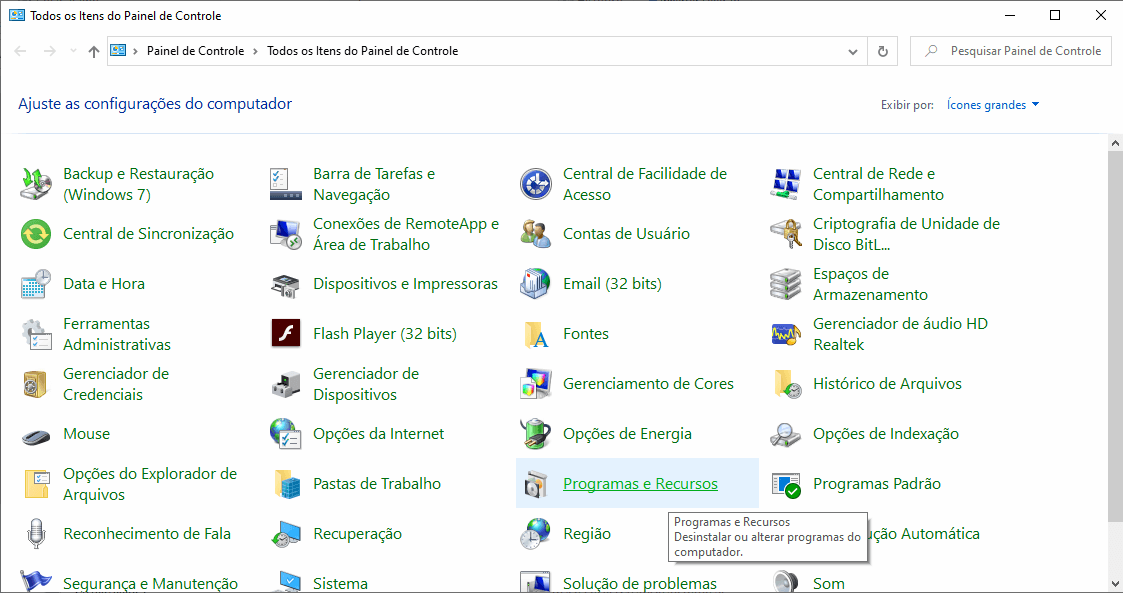Go back with the back arrow
The image size is (1123, 593).
coord(20,52)
